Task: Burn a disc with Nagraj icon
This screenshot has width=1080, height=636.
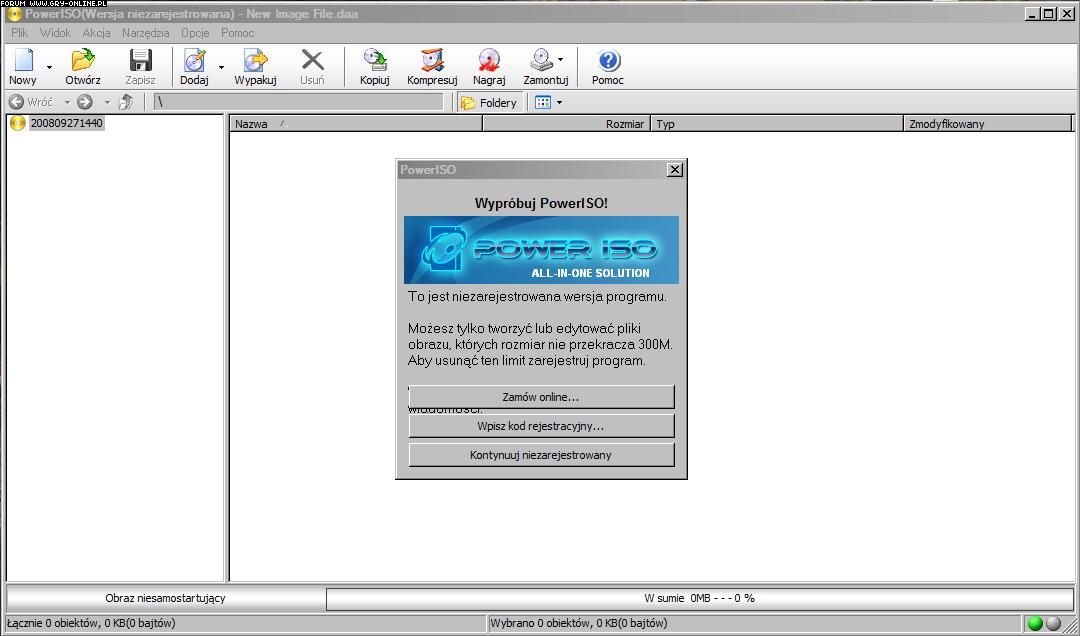Action: point(489,61)
